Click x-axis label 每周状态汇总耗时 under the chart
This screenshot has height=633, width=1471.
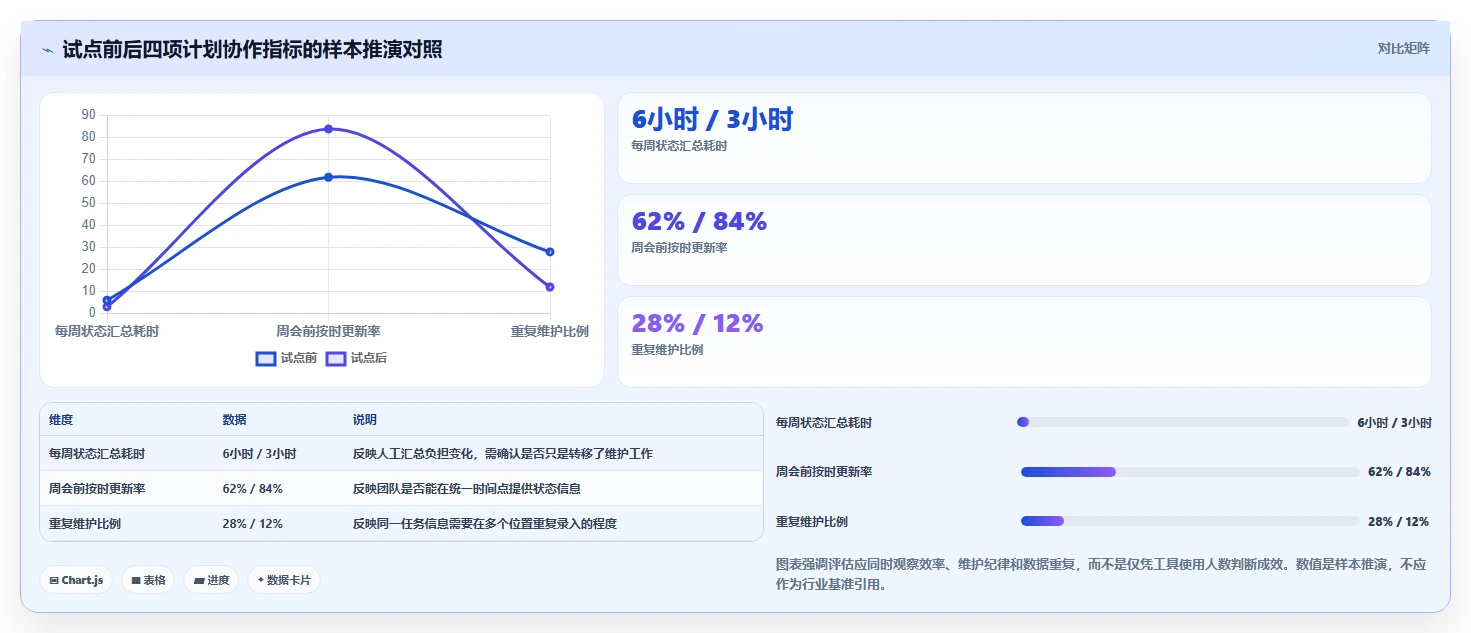tap(107, 331)
